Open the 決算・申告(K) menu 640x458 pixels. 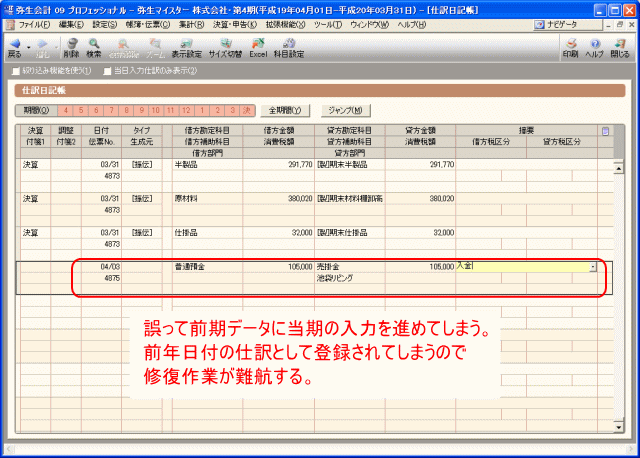click(x=235, y=25)
